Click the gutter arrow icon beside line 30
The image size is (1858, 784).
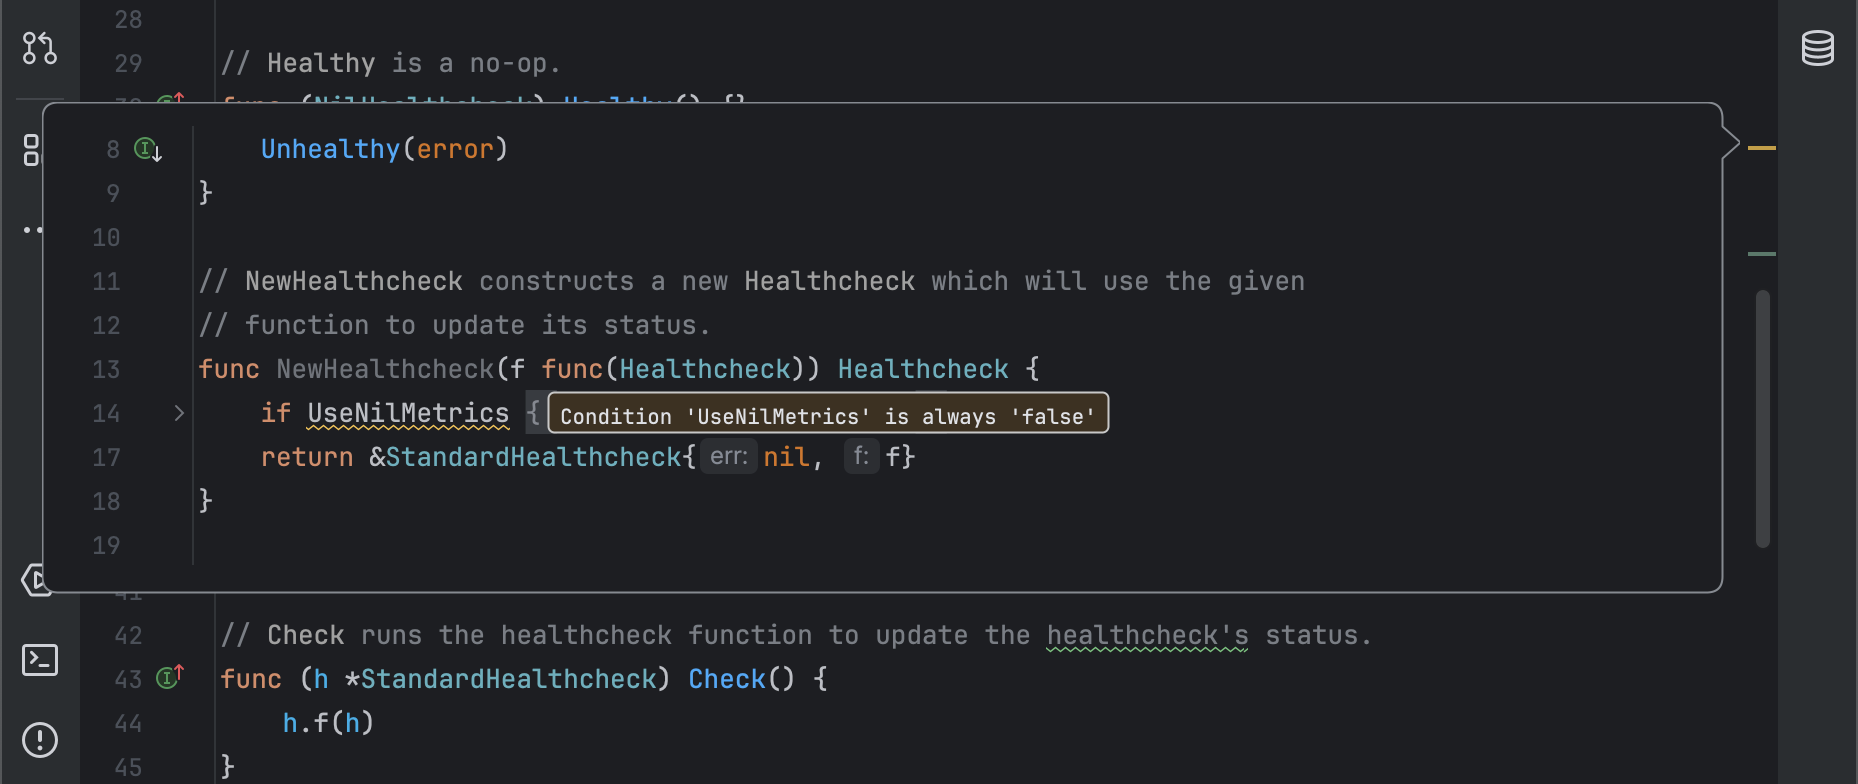[172, 100]
